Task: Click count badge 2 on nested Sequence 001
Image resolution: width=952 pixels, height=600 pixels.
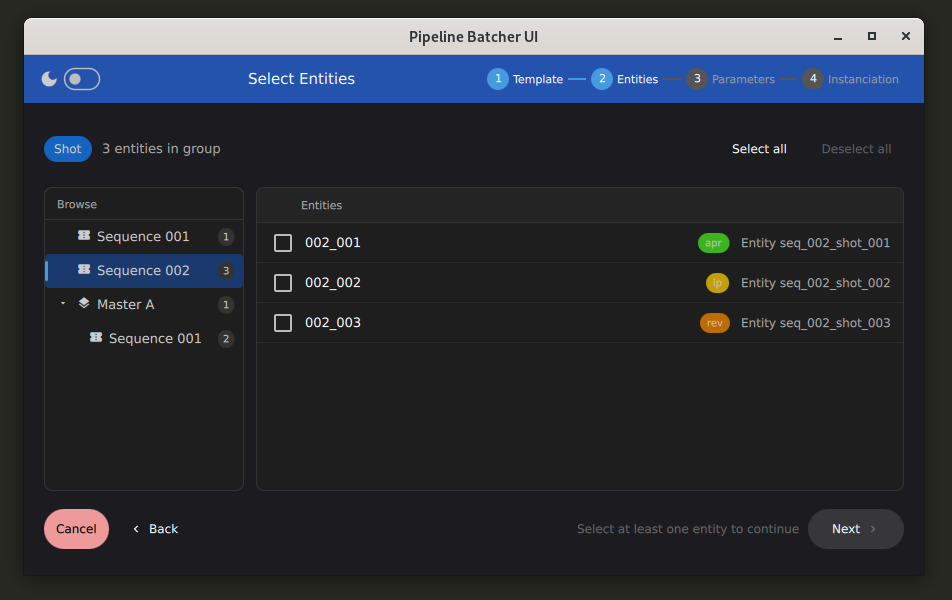Action: click(x=226, y=339)
